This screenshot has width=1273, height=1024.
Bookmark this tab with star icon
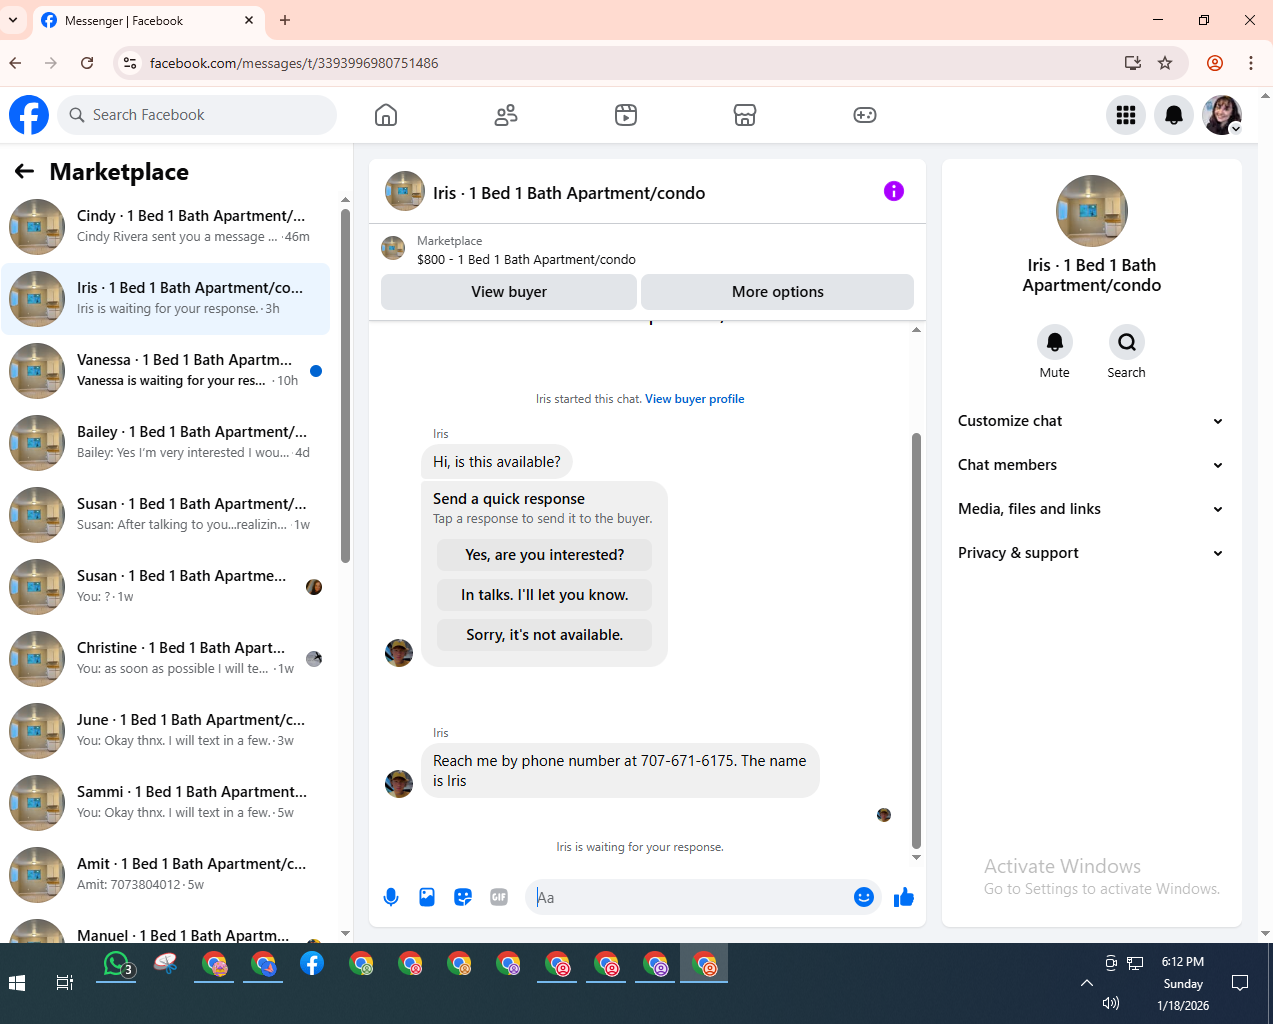(x=1165, y=63)
